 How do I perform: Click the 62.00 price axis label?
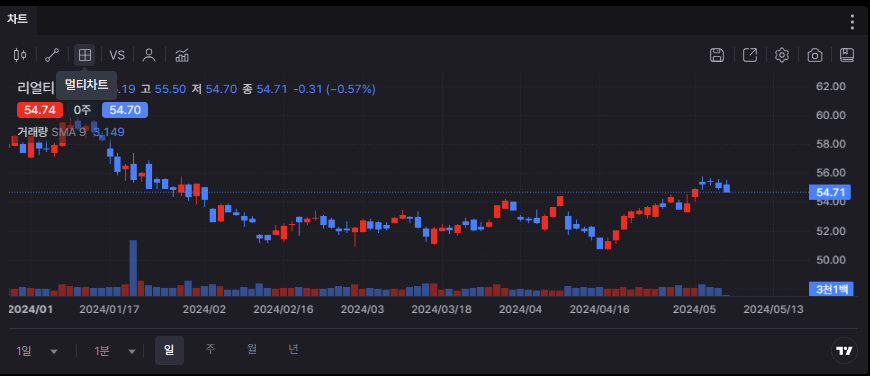coord(831,87)
